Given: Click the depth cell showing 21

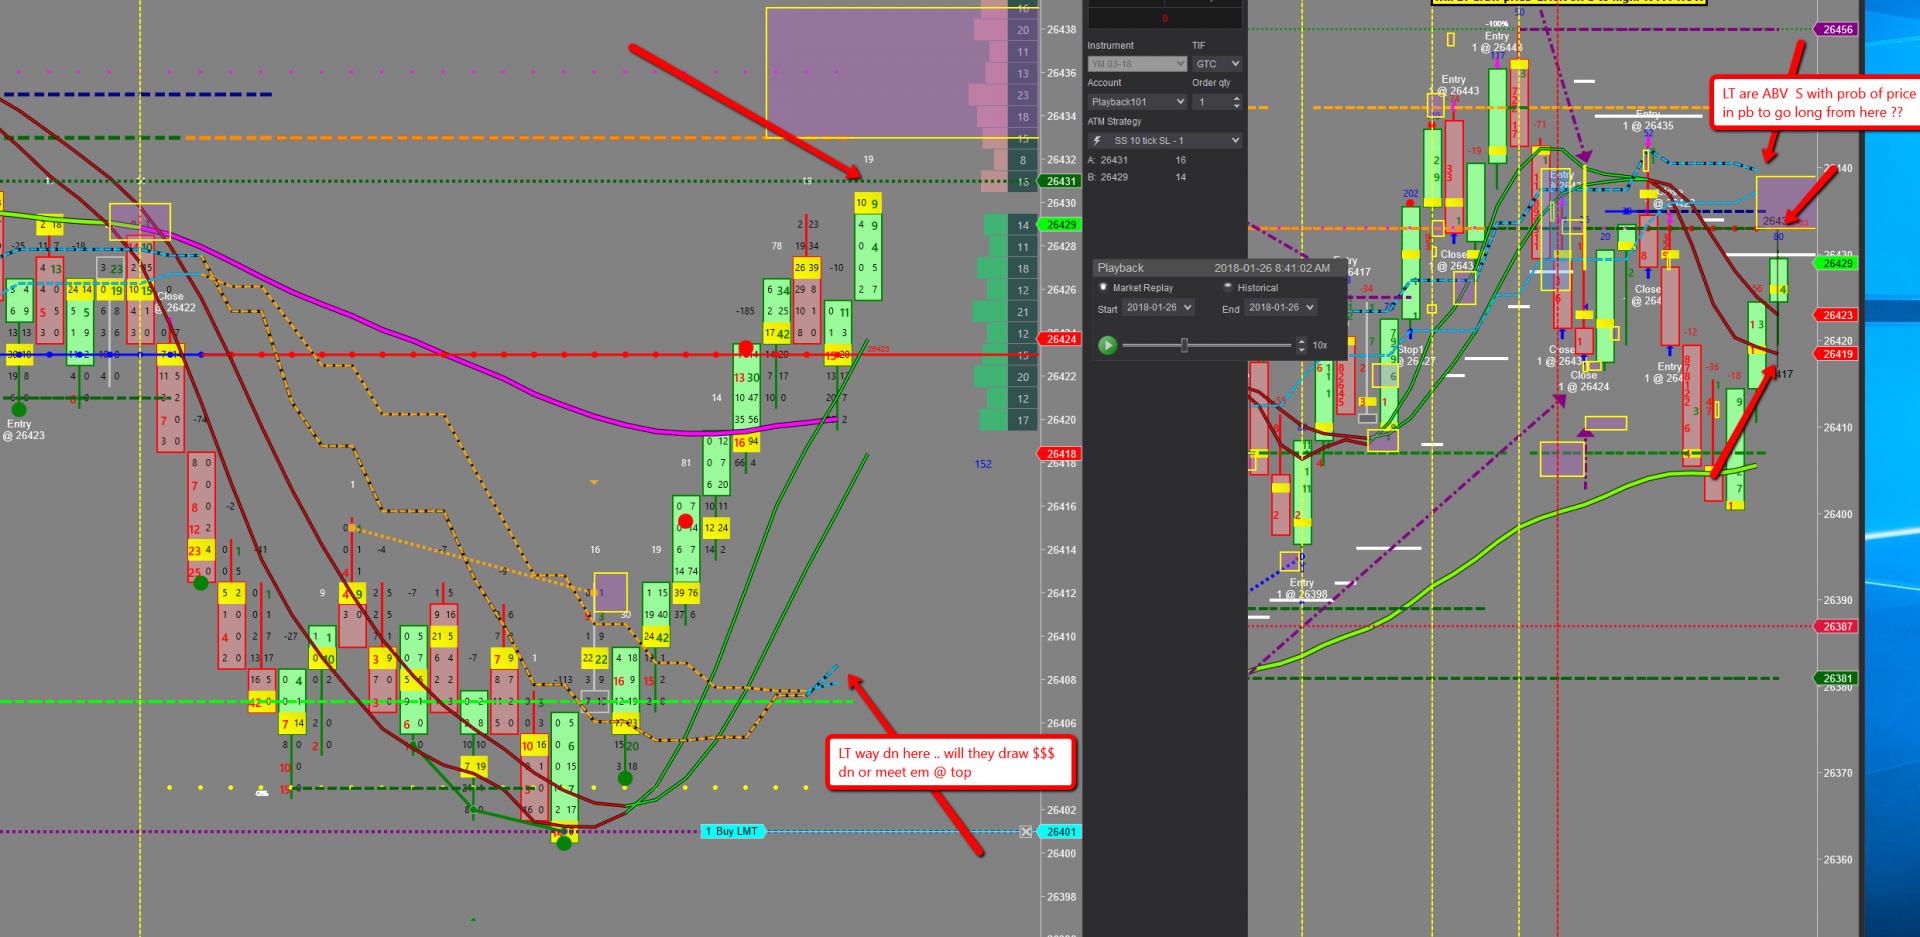Looking at the screenshot, I should 1023,312.
